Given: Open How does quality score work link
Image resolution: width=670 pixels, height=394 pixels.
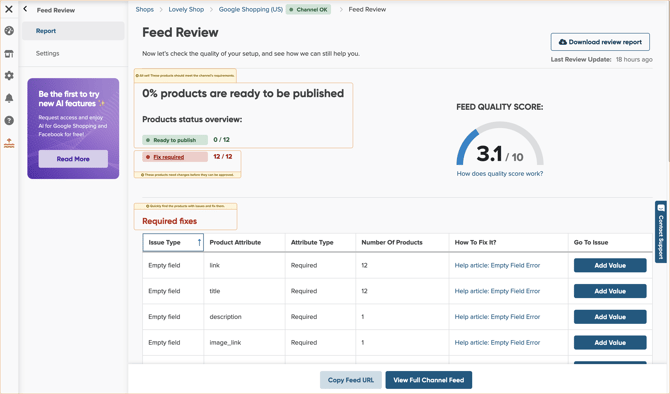Looking at the screenshot, I should point(500,173).
